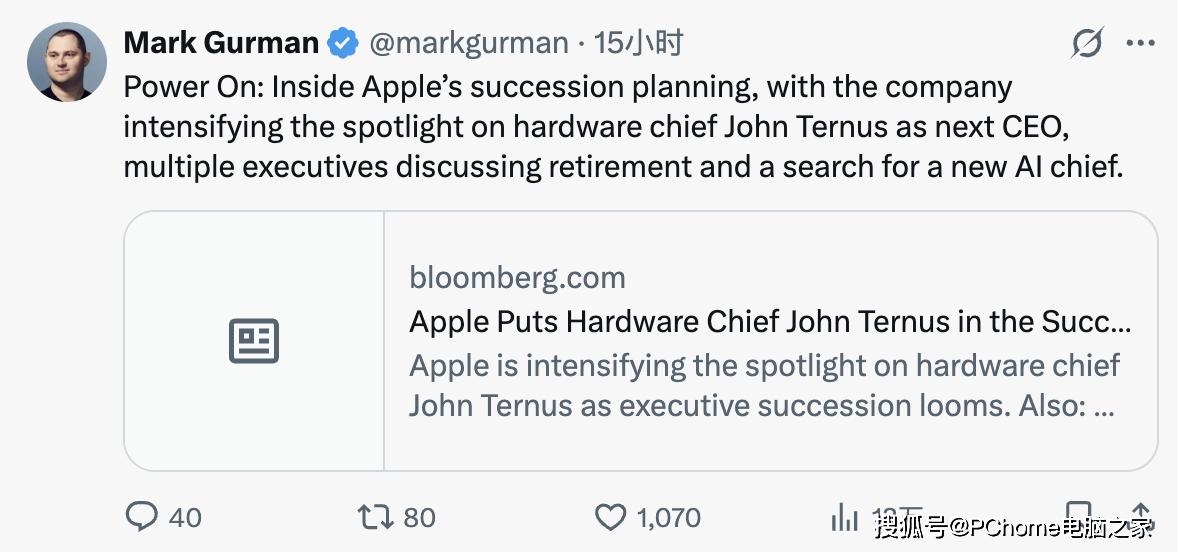Click the article placeholder icon in link card
This screenshot has height=552, width=1178.
(254, 341)
